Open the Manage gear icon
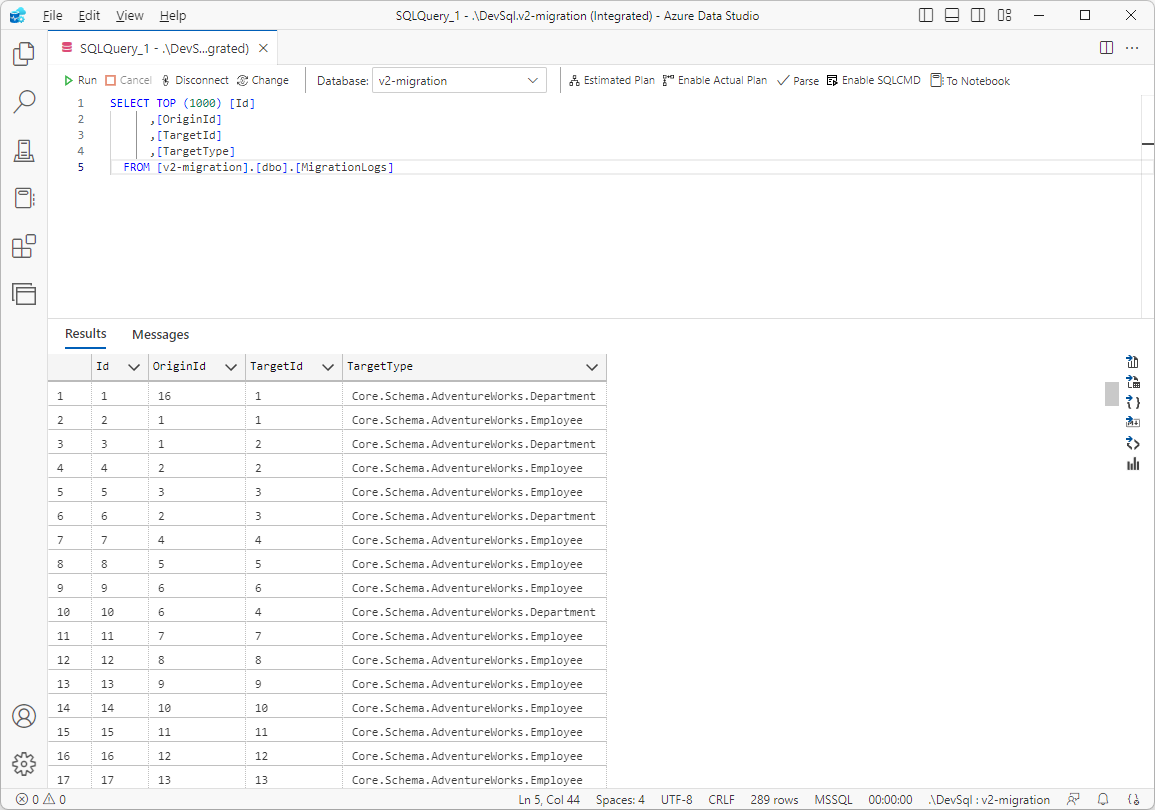This screenshot has width=1155, height=810. tap(24, 764)
